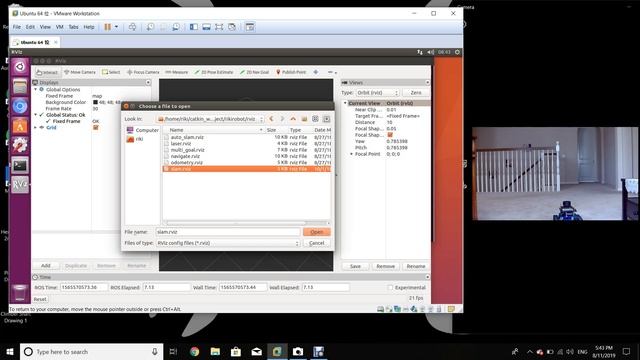Click horizontal scrollbar in file list

[236, 223]
